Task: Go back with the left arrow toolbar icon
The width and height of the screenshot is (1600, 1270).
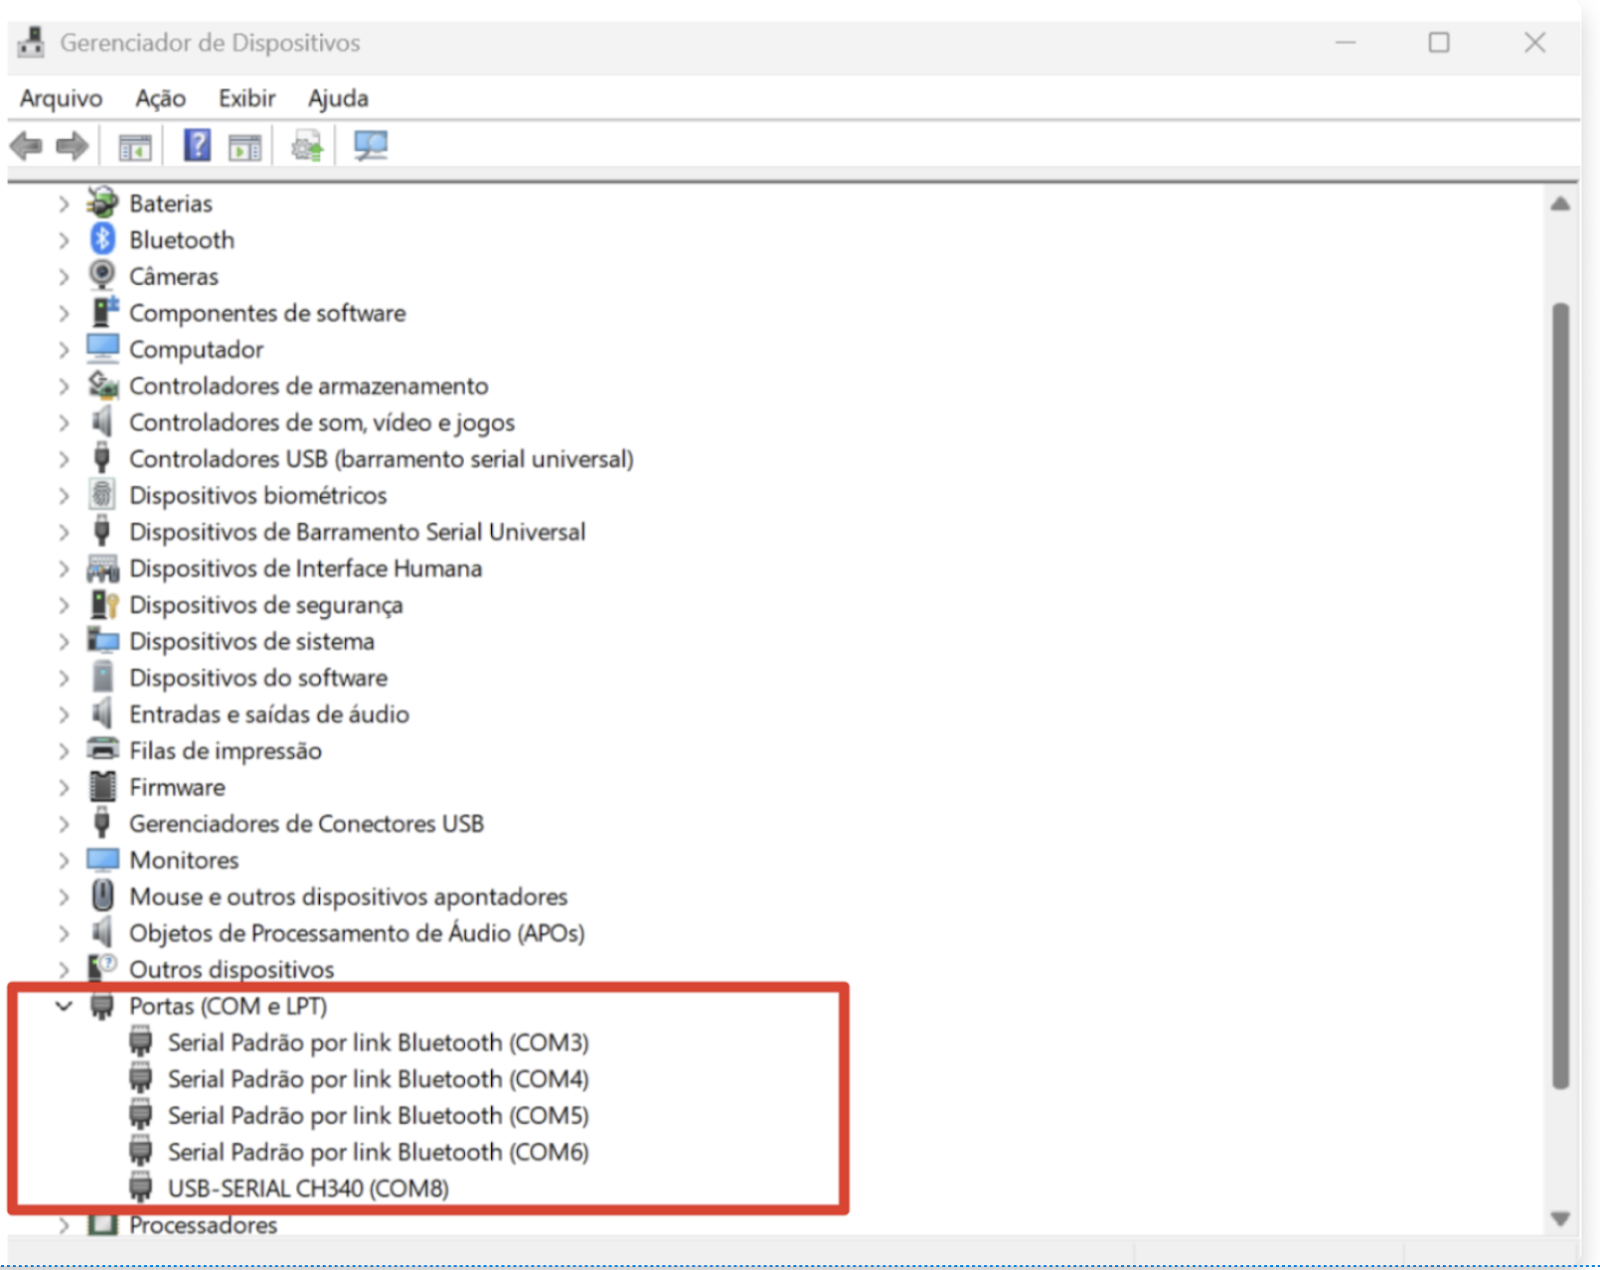Action: (26, 146)
